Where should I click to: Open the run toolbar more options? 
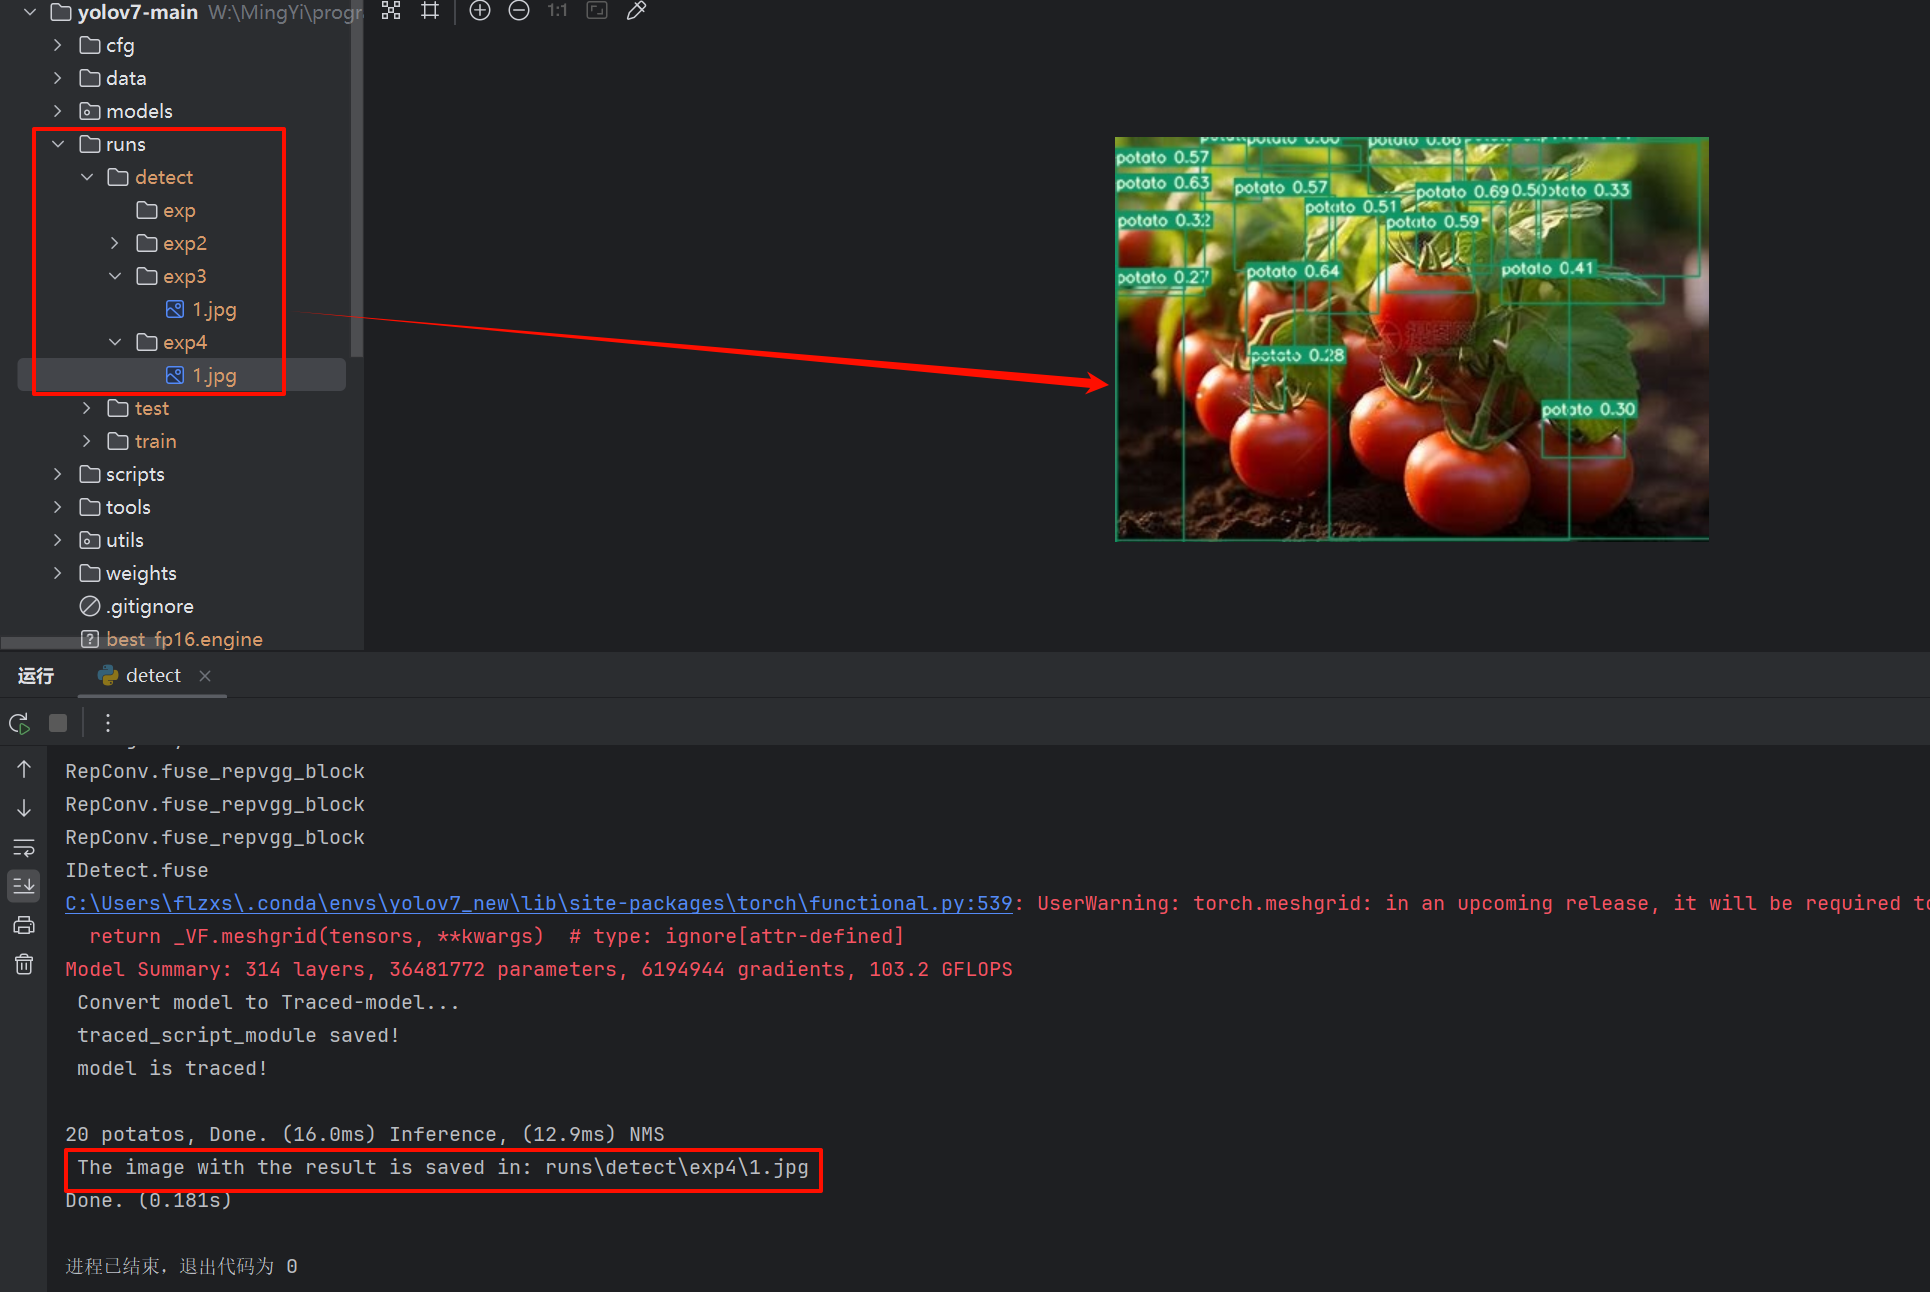108,723
